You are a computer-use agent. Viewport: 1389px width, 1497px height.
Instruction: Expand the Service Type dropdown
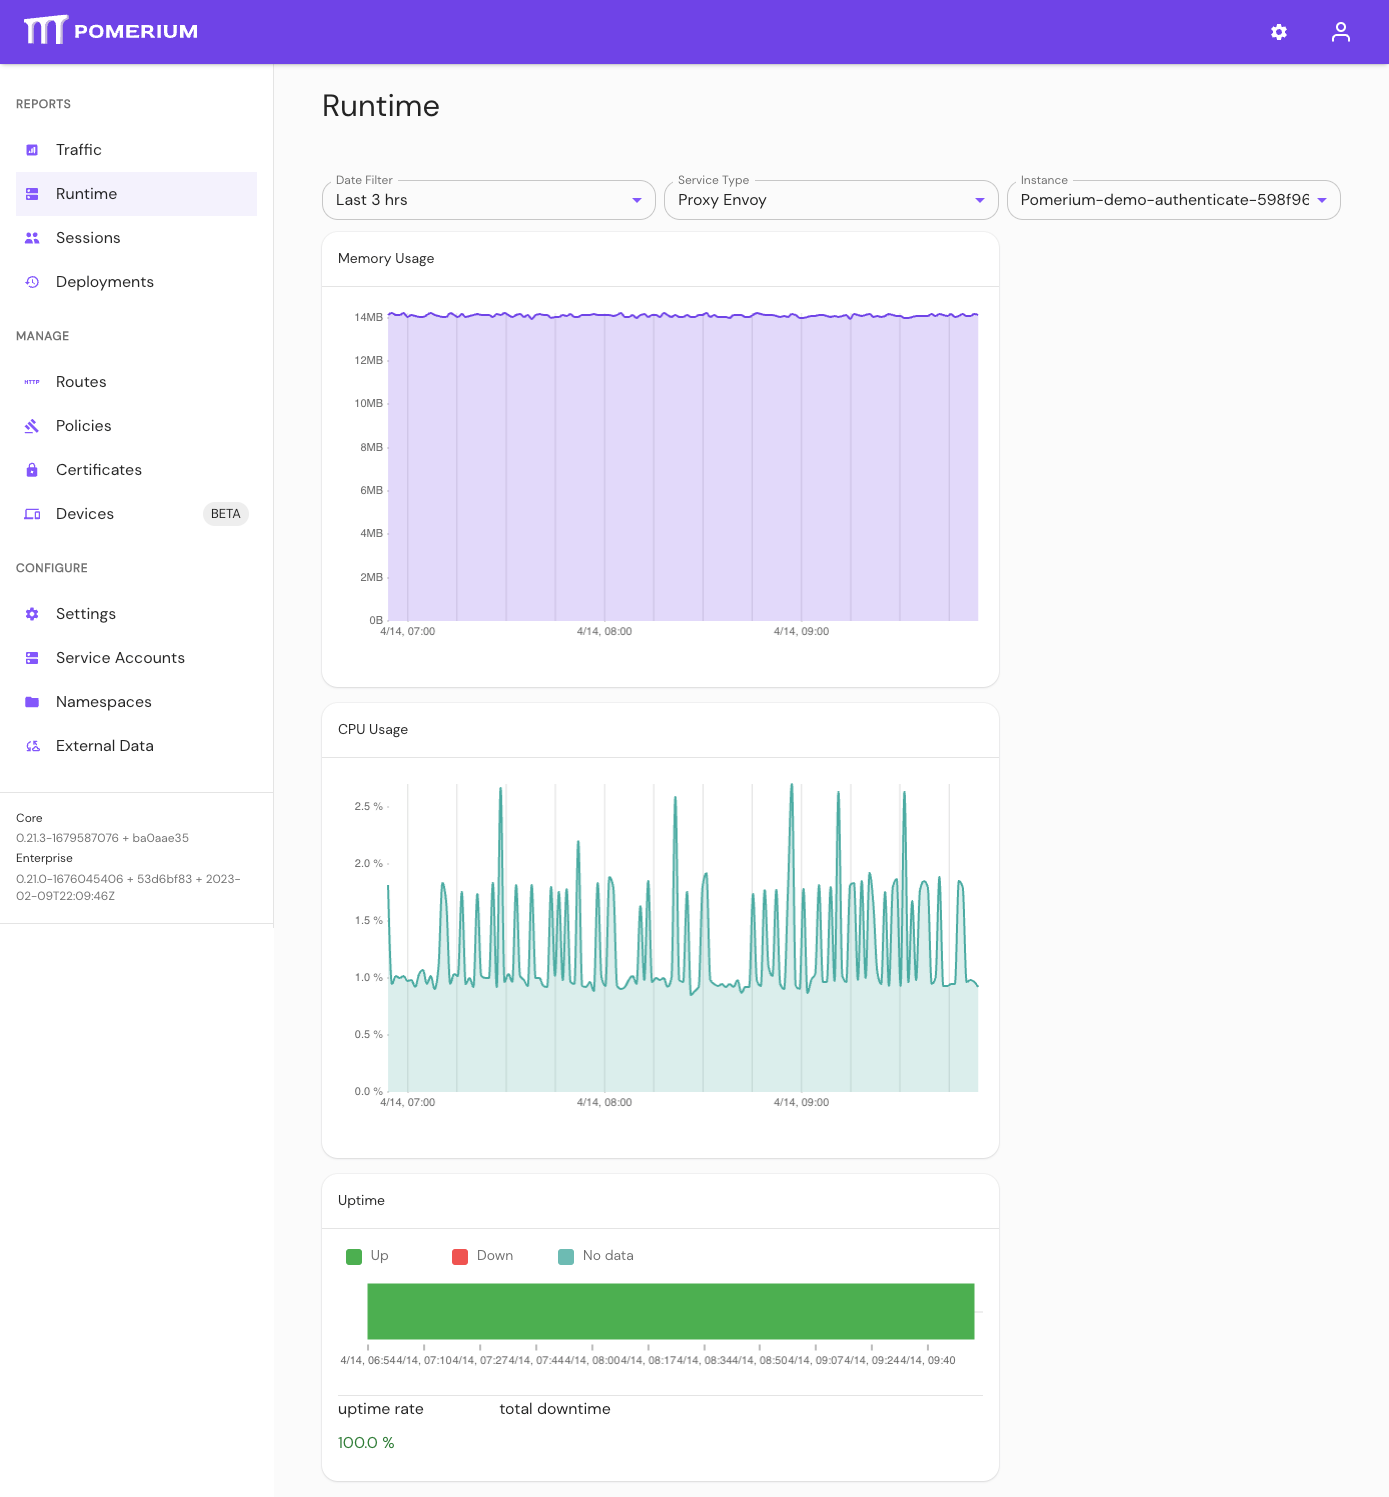click(979, 200)
